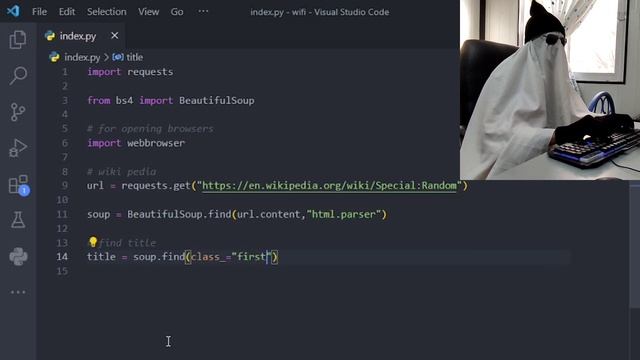This screenshot has width=640, height=360.
Task: Click the 'find title' comment on line 13
Action: point(127,243)
